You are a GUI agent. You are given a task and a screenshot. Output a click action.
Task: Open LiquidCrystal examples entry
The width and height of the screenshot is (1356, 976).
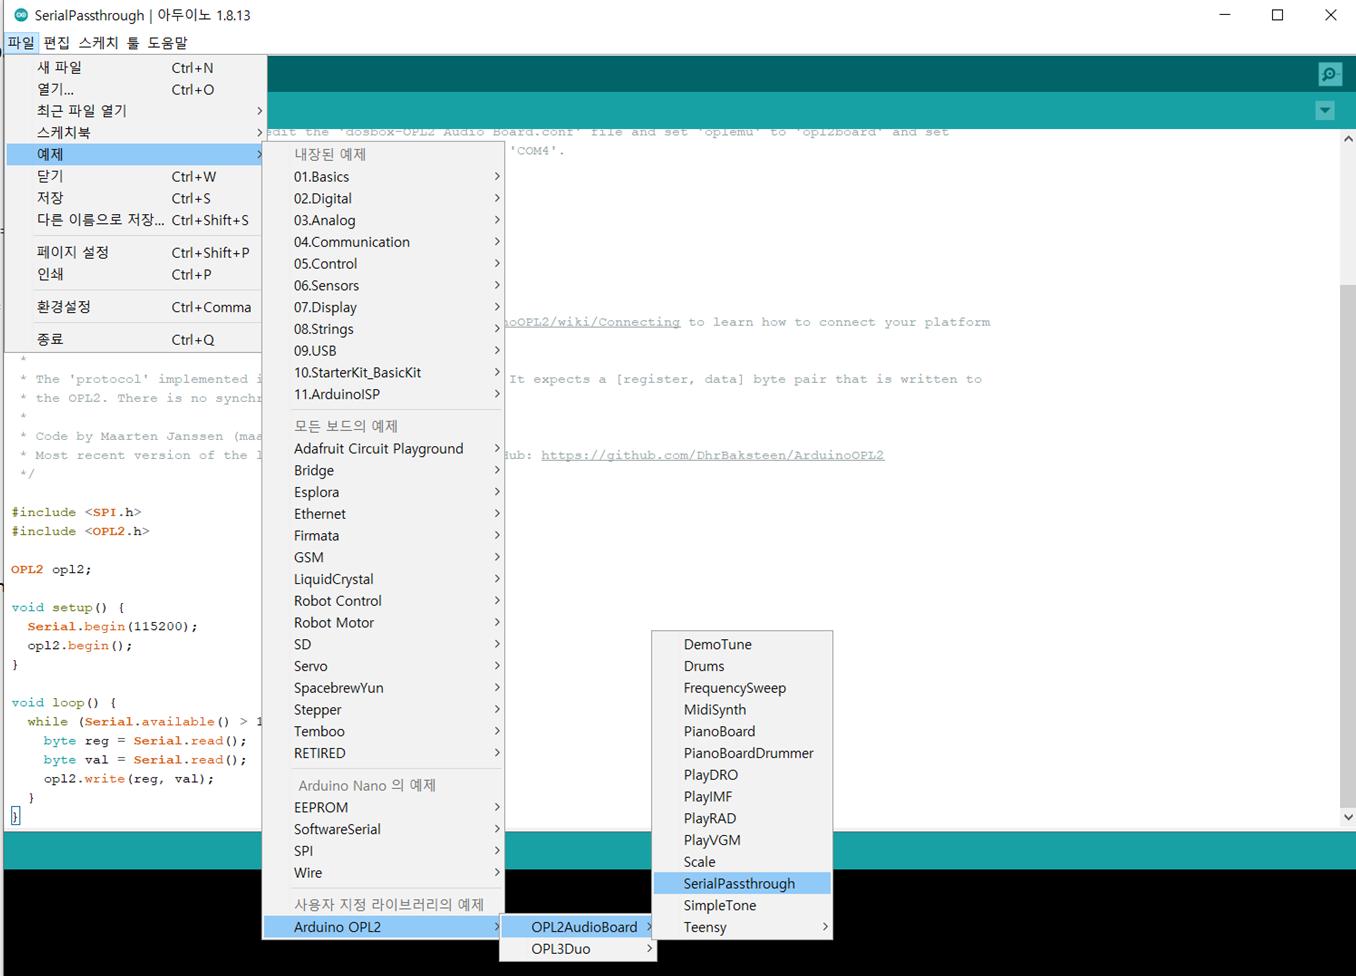[383, 579]
